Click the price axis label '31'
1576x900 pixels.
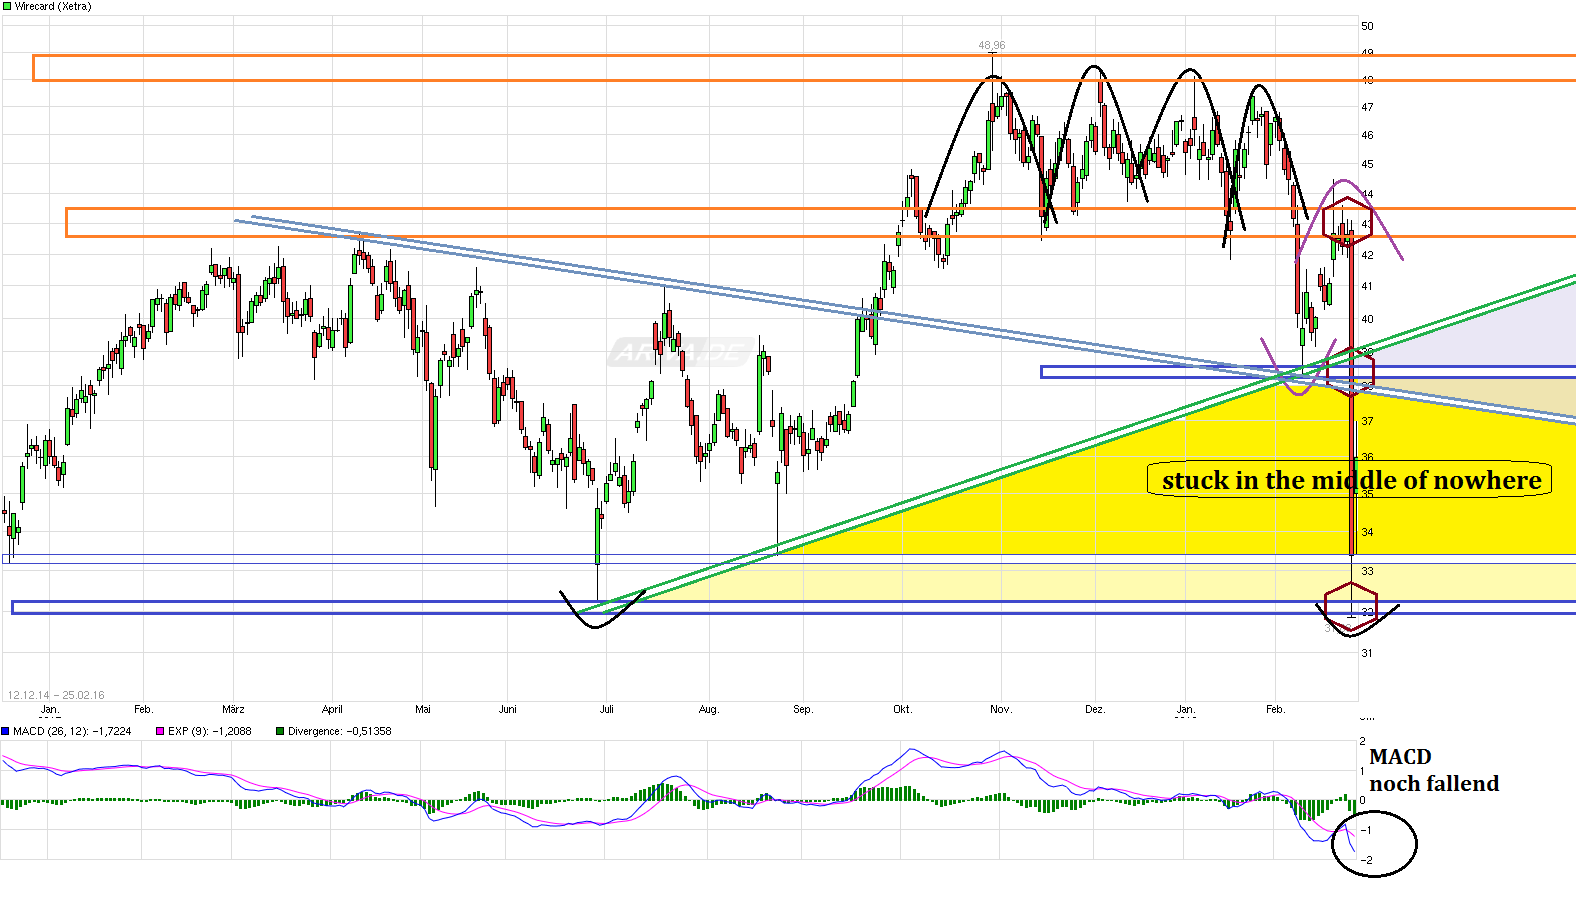(x=1367, y=653)
